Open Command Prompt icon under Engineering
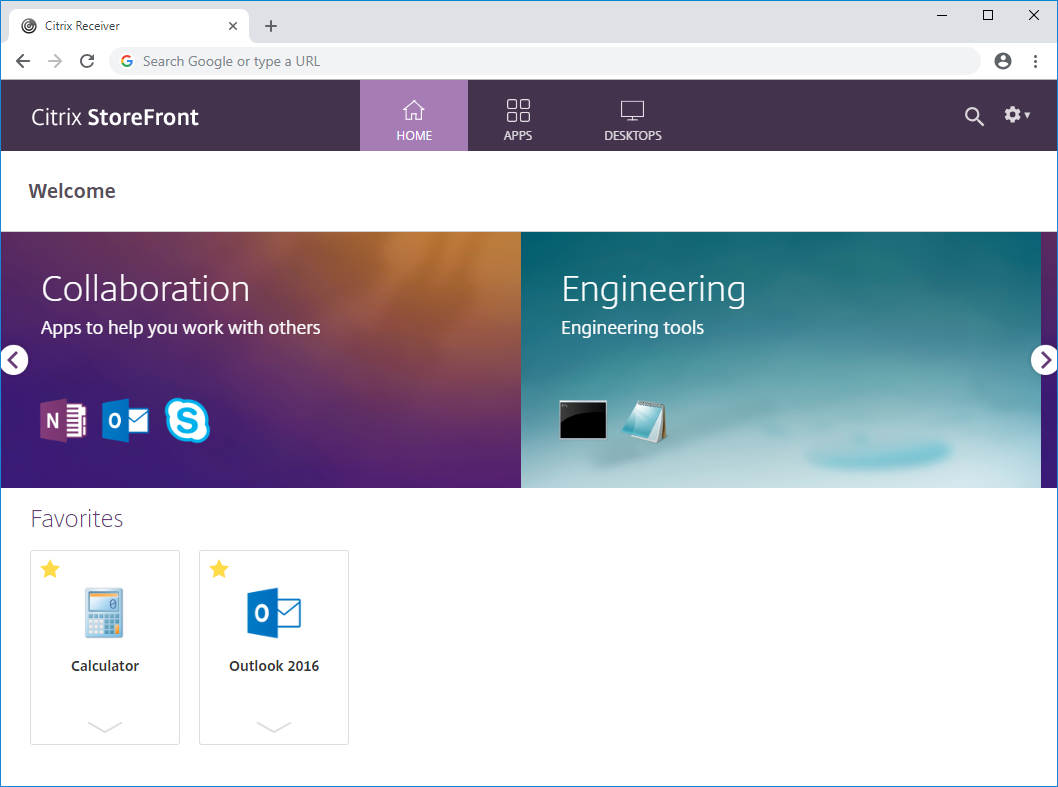This screenshot has height=787, width=1058. [583, 420]
